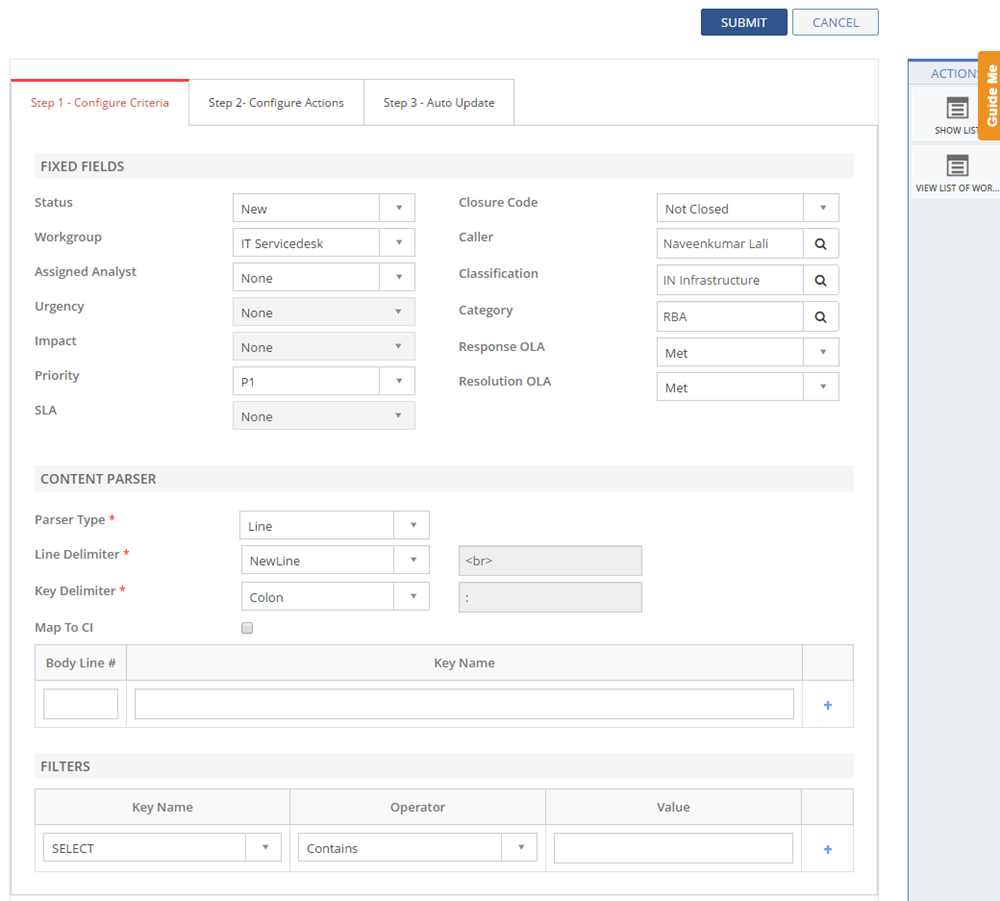1000x901 pixels.
Task: Click the Category lookup search icon
Action: (820, 317)
